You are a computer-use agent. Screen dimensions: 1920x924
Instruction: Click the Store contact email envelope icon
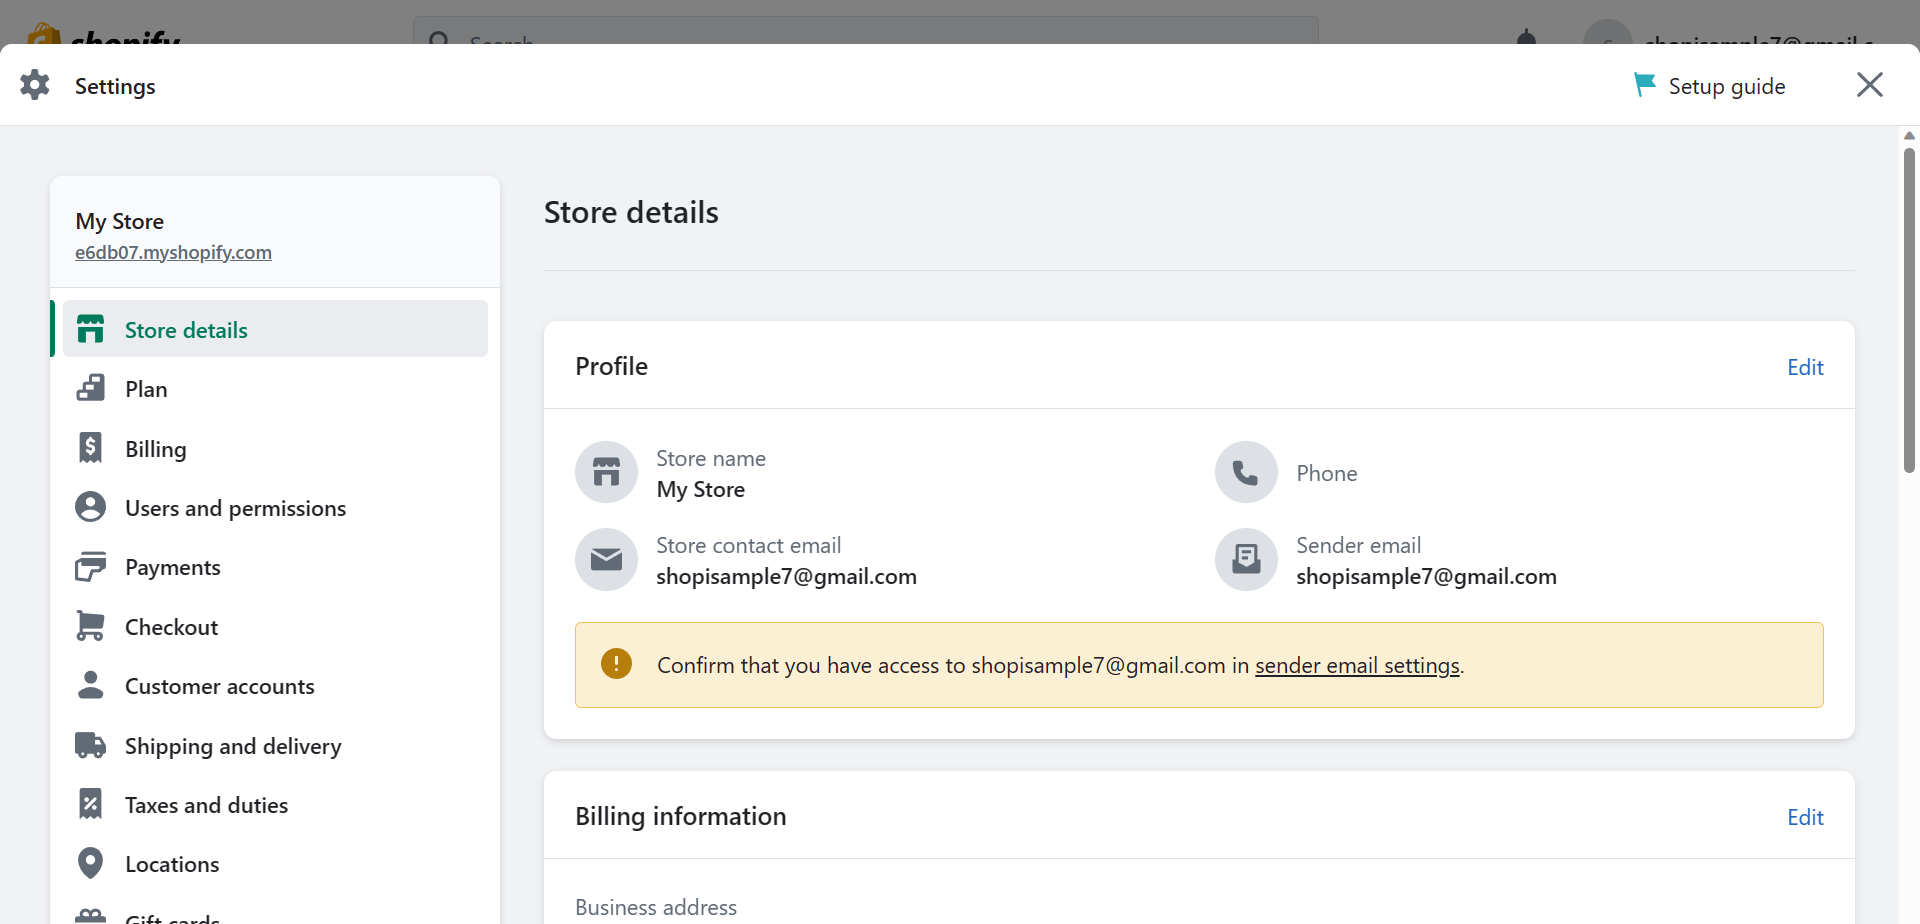tap(606, 559)
